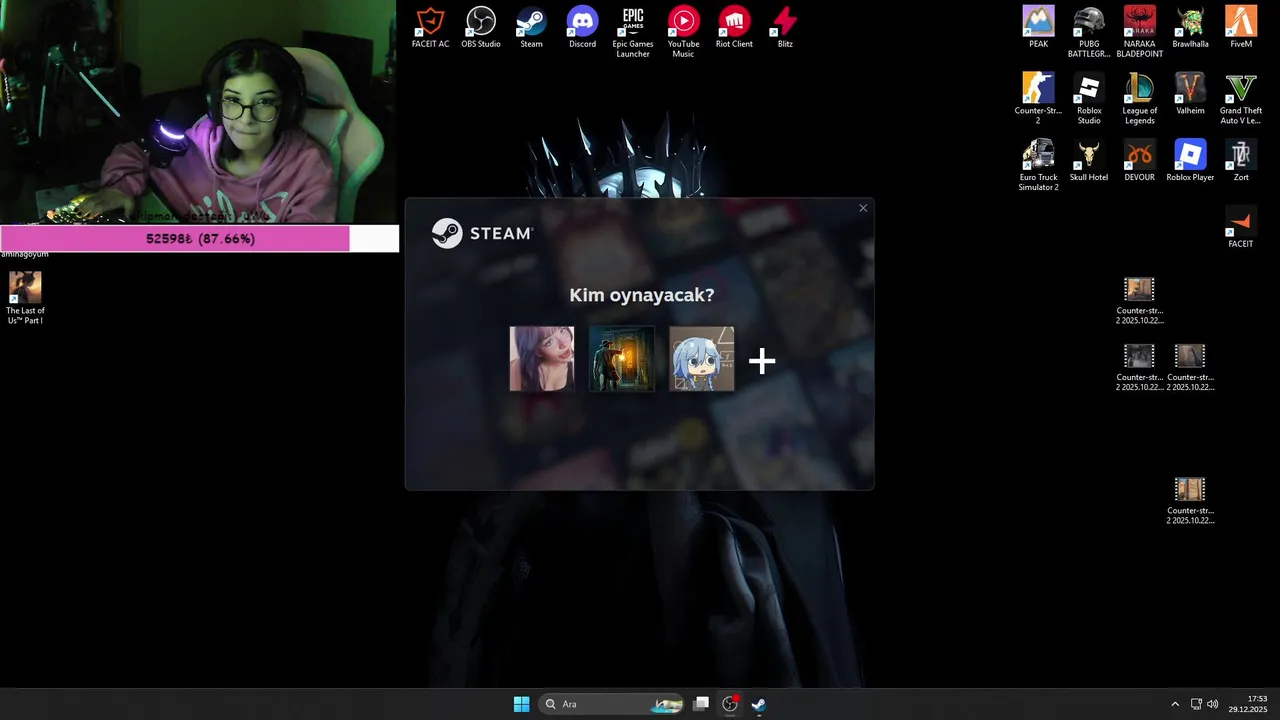Launch Epic Games Launcher shortcut
1280x720 pixels.
[x=633, y=32]
